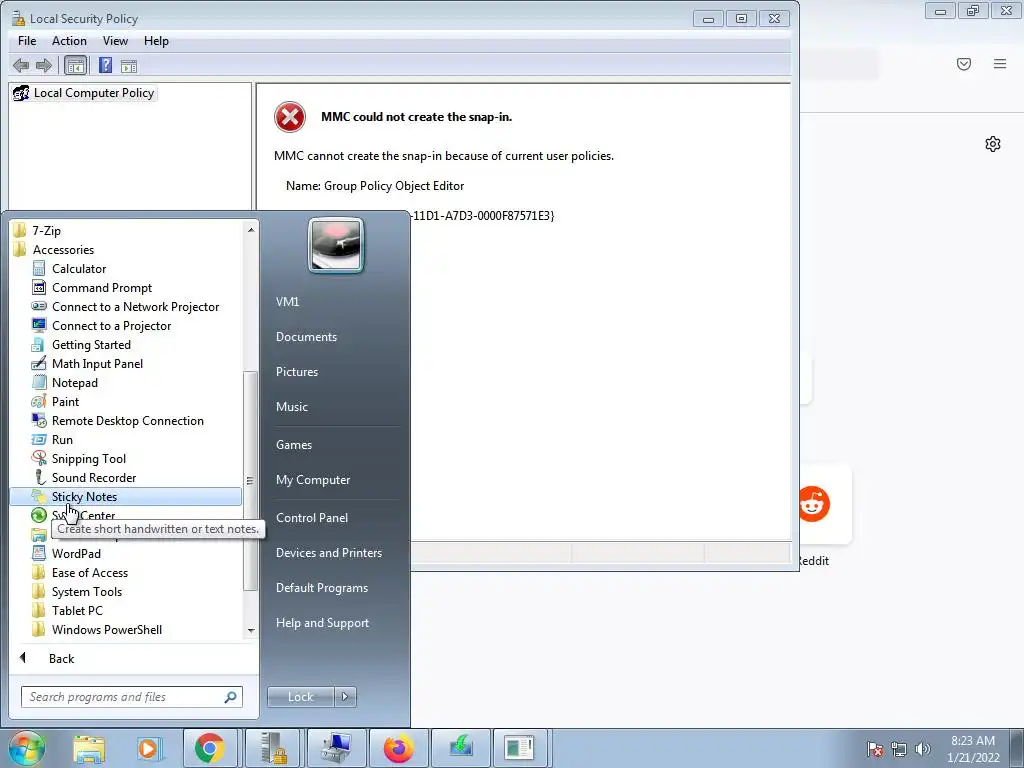Open Default Programs
Screen dimensions: 1024x768
click(322, 588)
